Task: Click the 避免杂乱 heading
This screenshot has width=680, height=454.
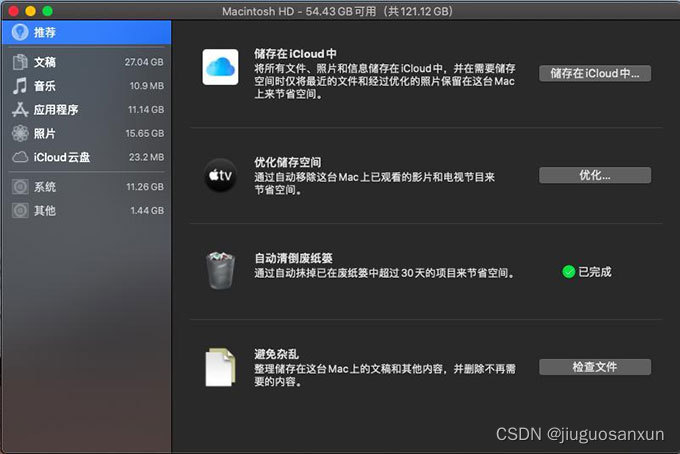Action: pos(276,354)
